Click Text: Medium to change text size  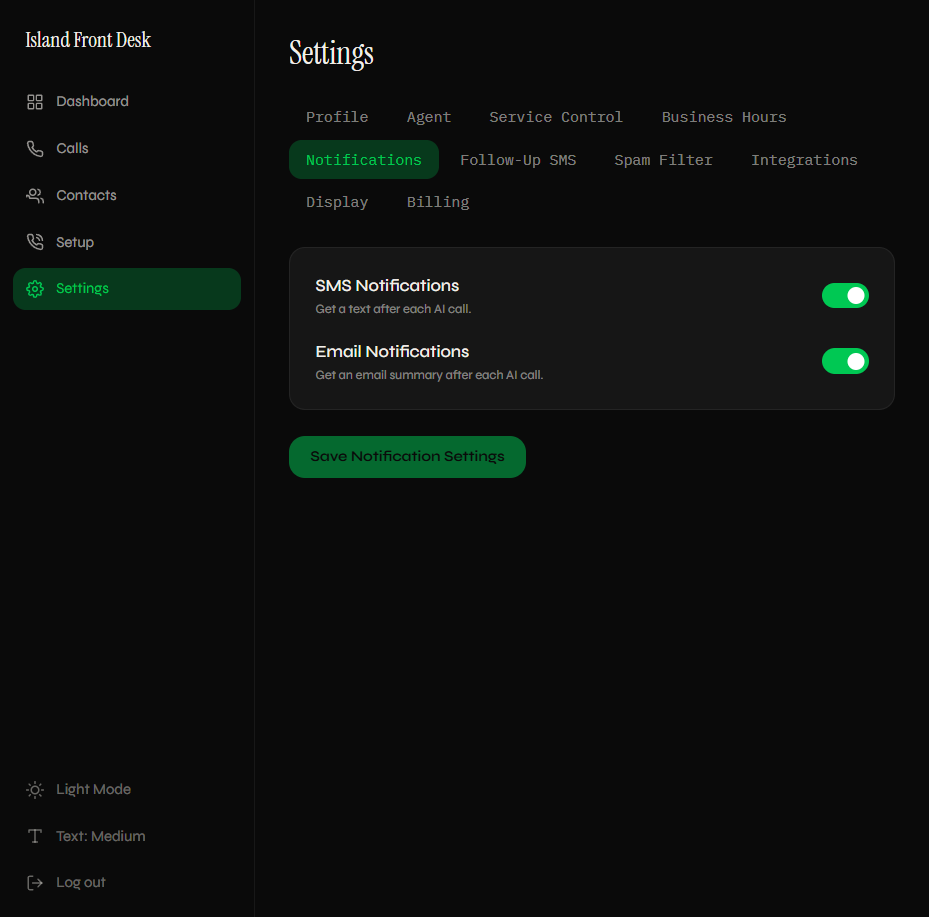[x=101, y=836]
